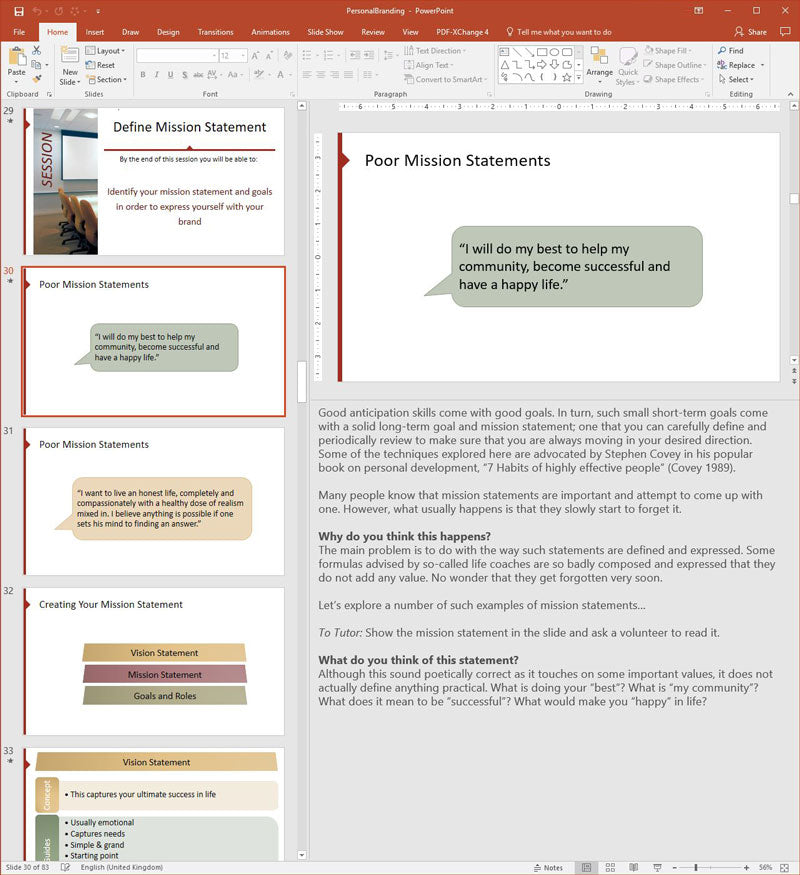Click the spell check status icon

tap(65, 867)
